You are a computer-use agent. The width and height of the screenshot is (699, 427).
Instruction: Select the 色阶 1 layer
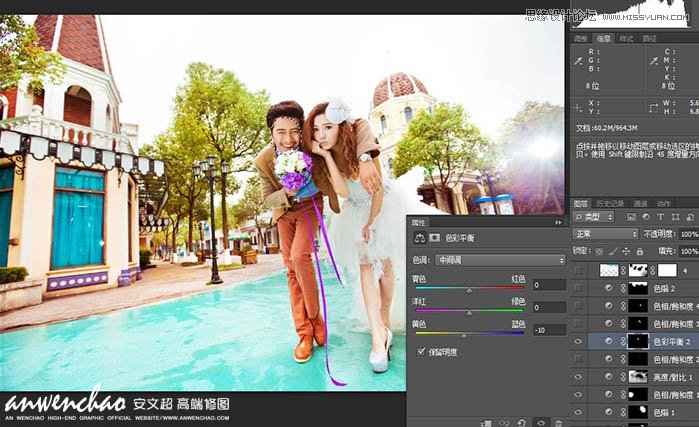666,412
